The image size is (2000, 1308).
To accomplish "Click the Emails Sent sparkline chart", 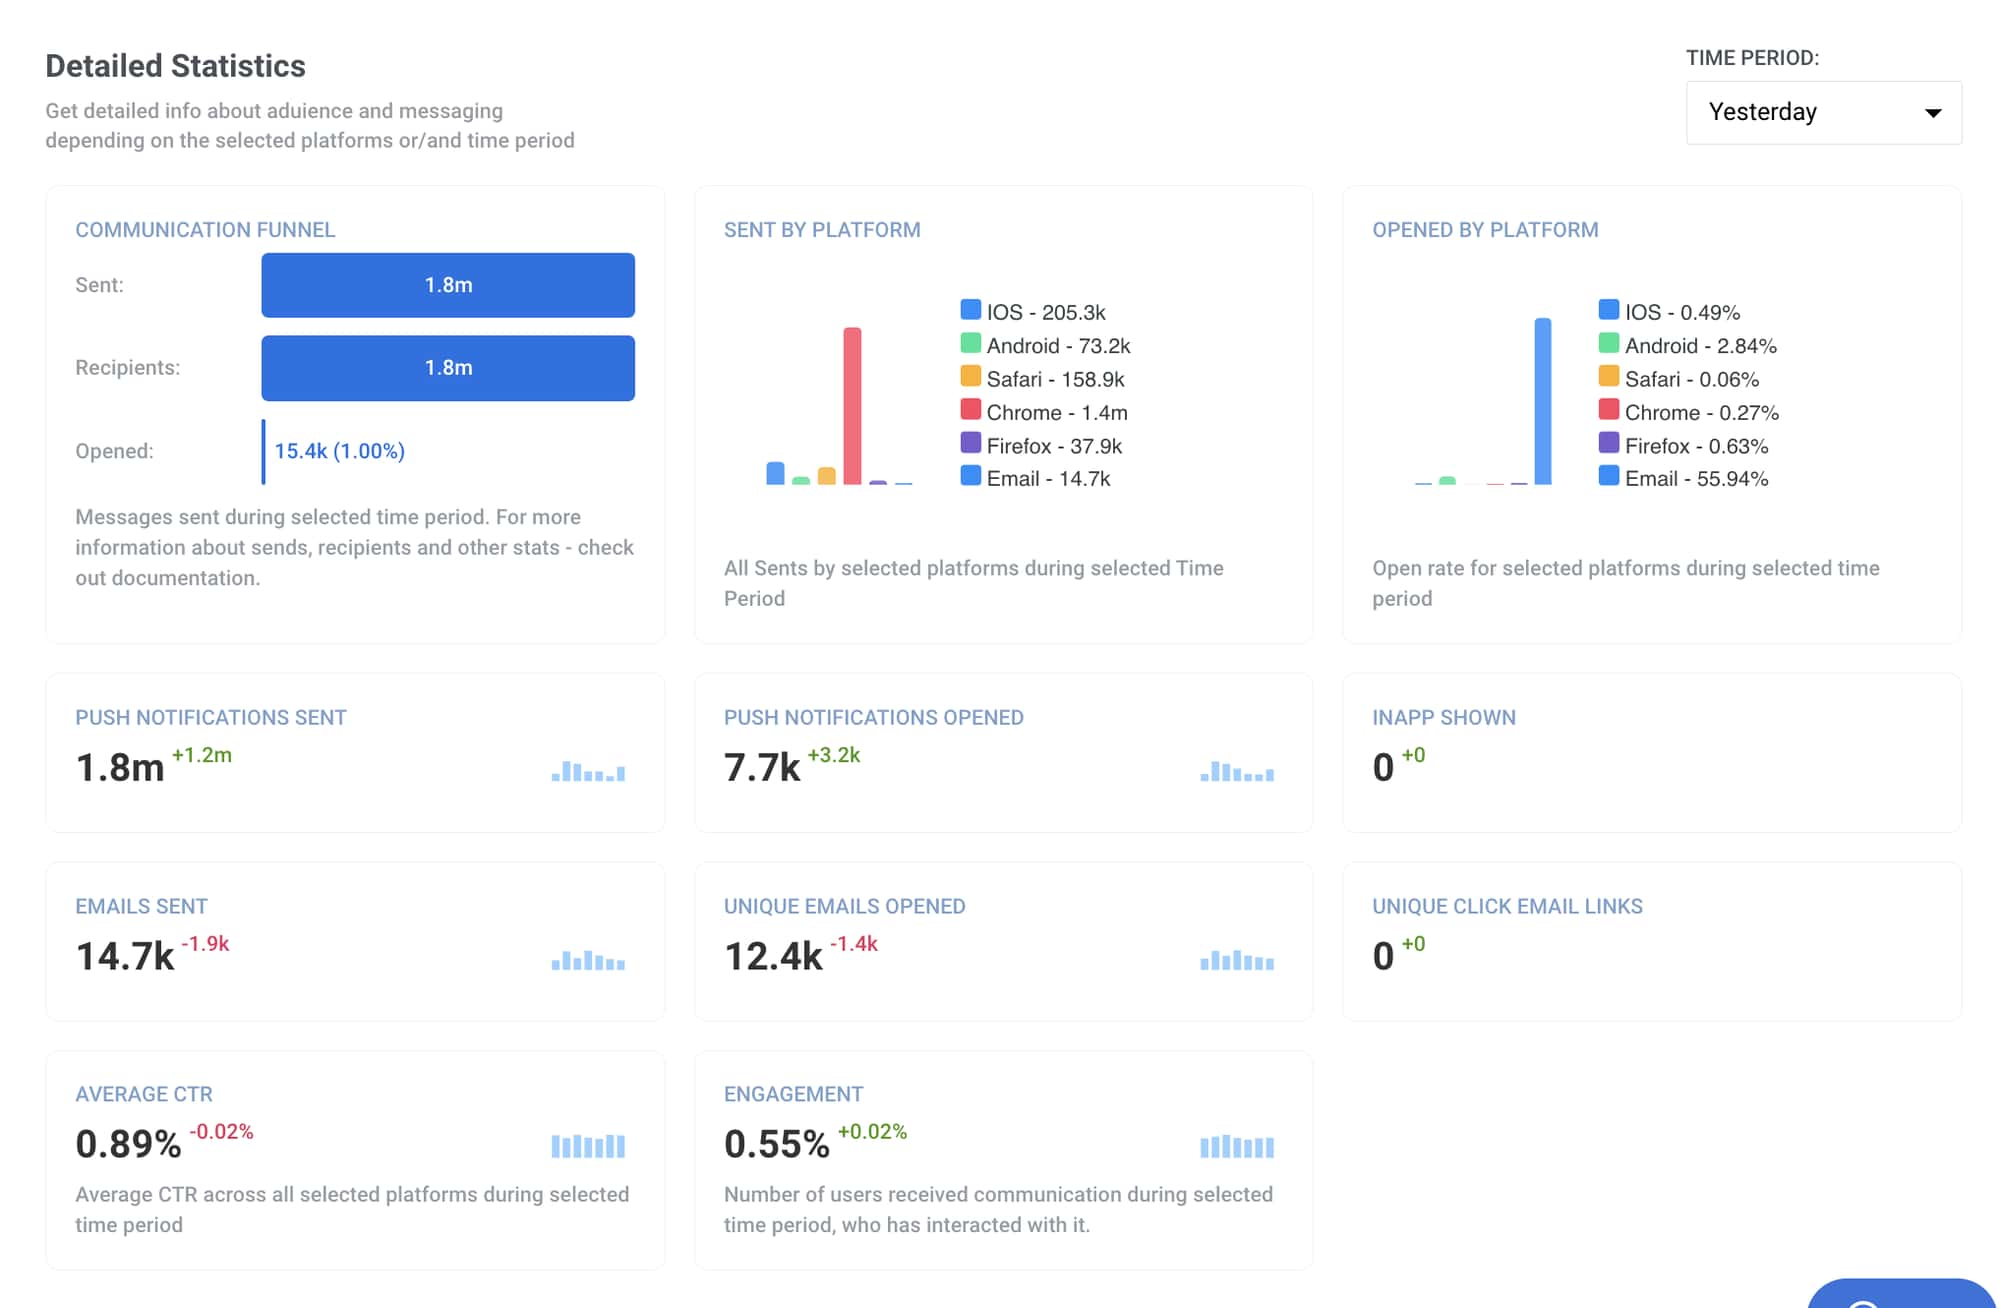I will click(588, 958).
